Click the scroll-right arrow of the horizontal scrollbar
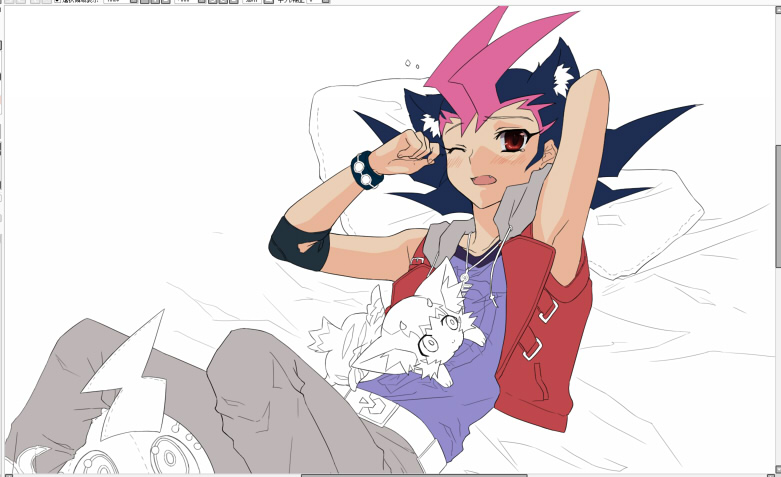781x477 pixels. tap(771, 476)
